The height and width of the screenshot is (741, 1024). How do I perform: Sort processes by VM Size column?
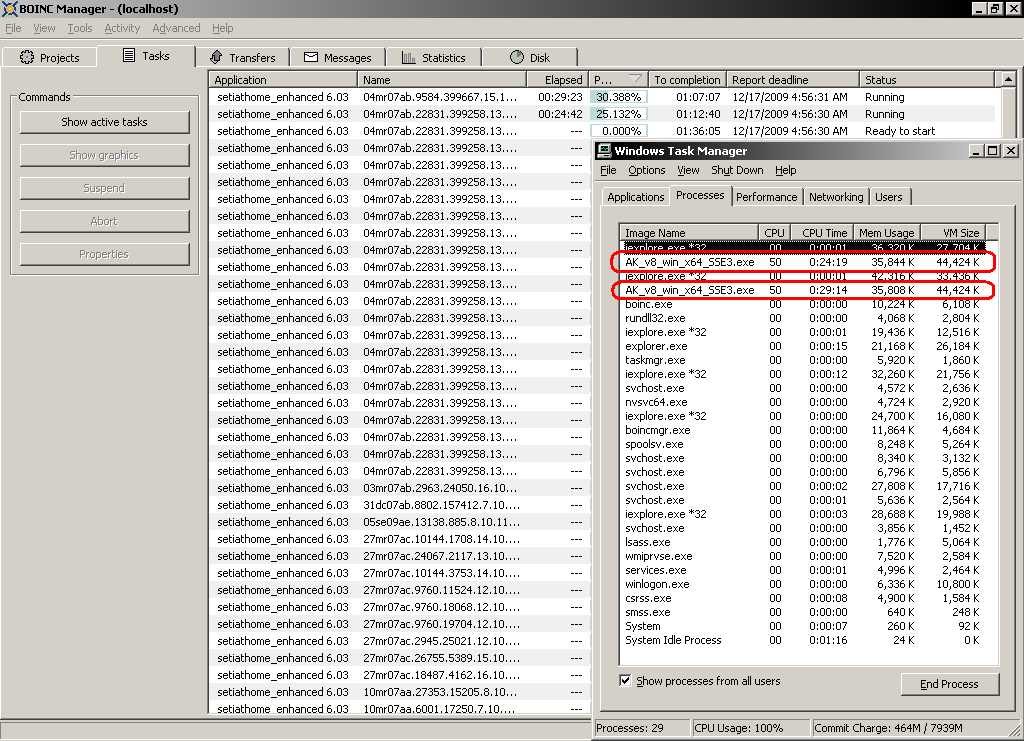coord(952,233)
